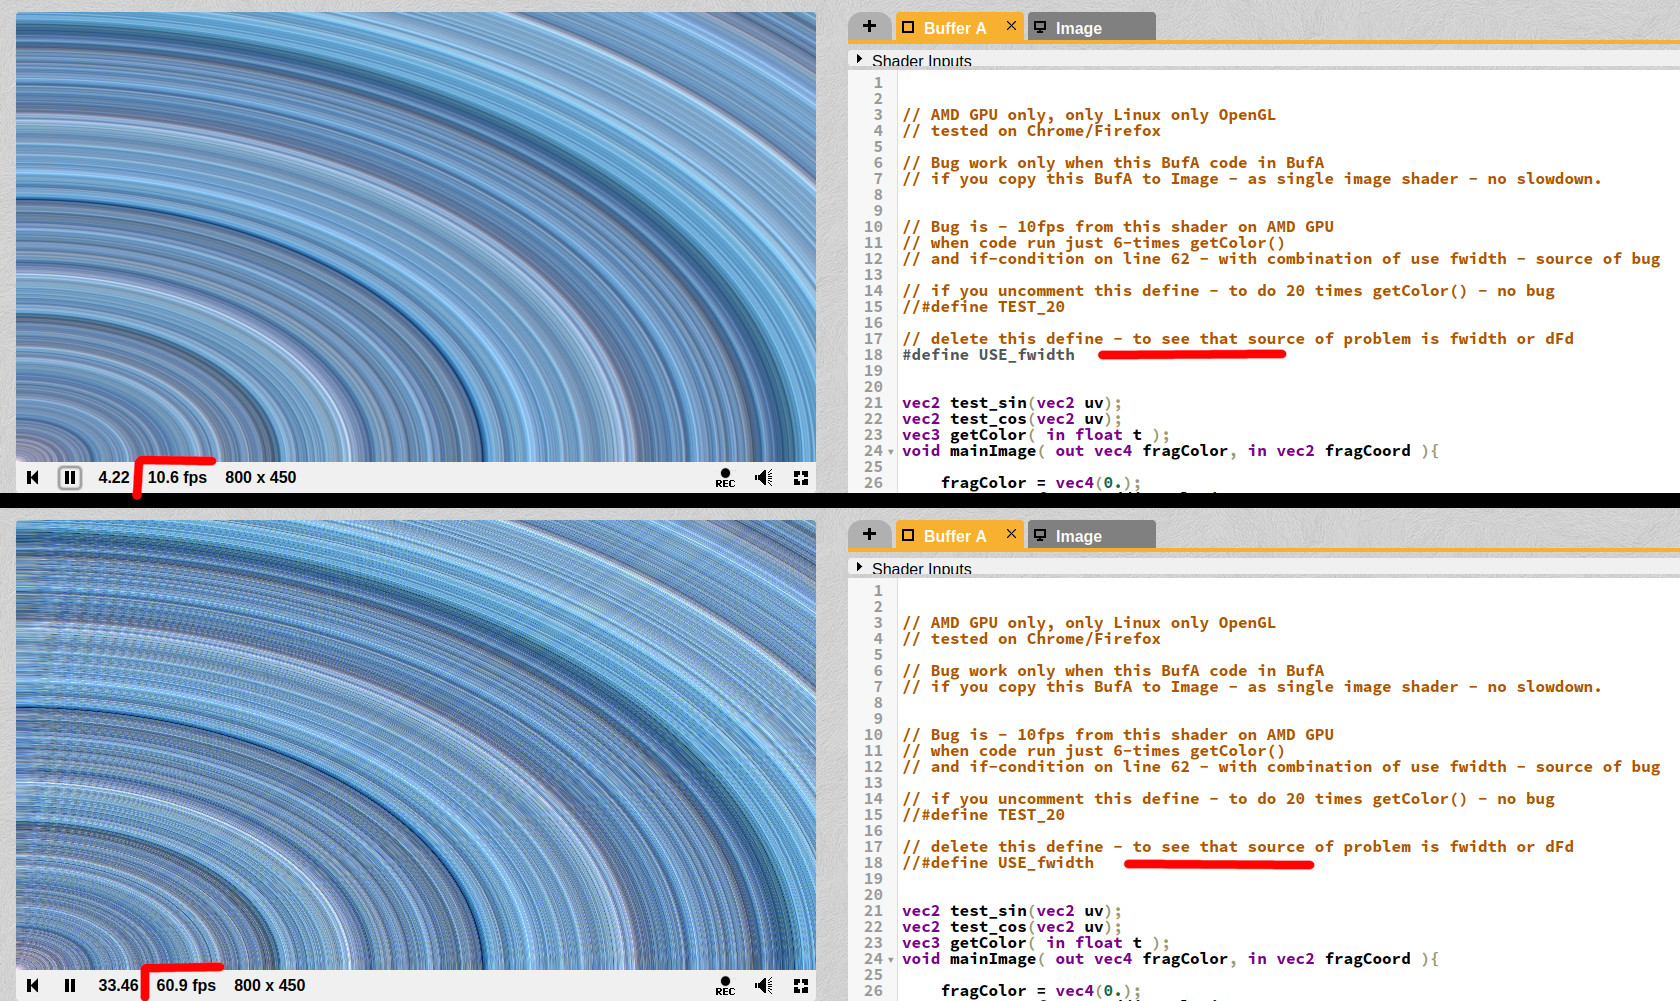This screenshot has width=1680, height=1001.
Task: Mute audio in the 10.6 fps player
Action: point(764,477)
